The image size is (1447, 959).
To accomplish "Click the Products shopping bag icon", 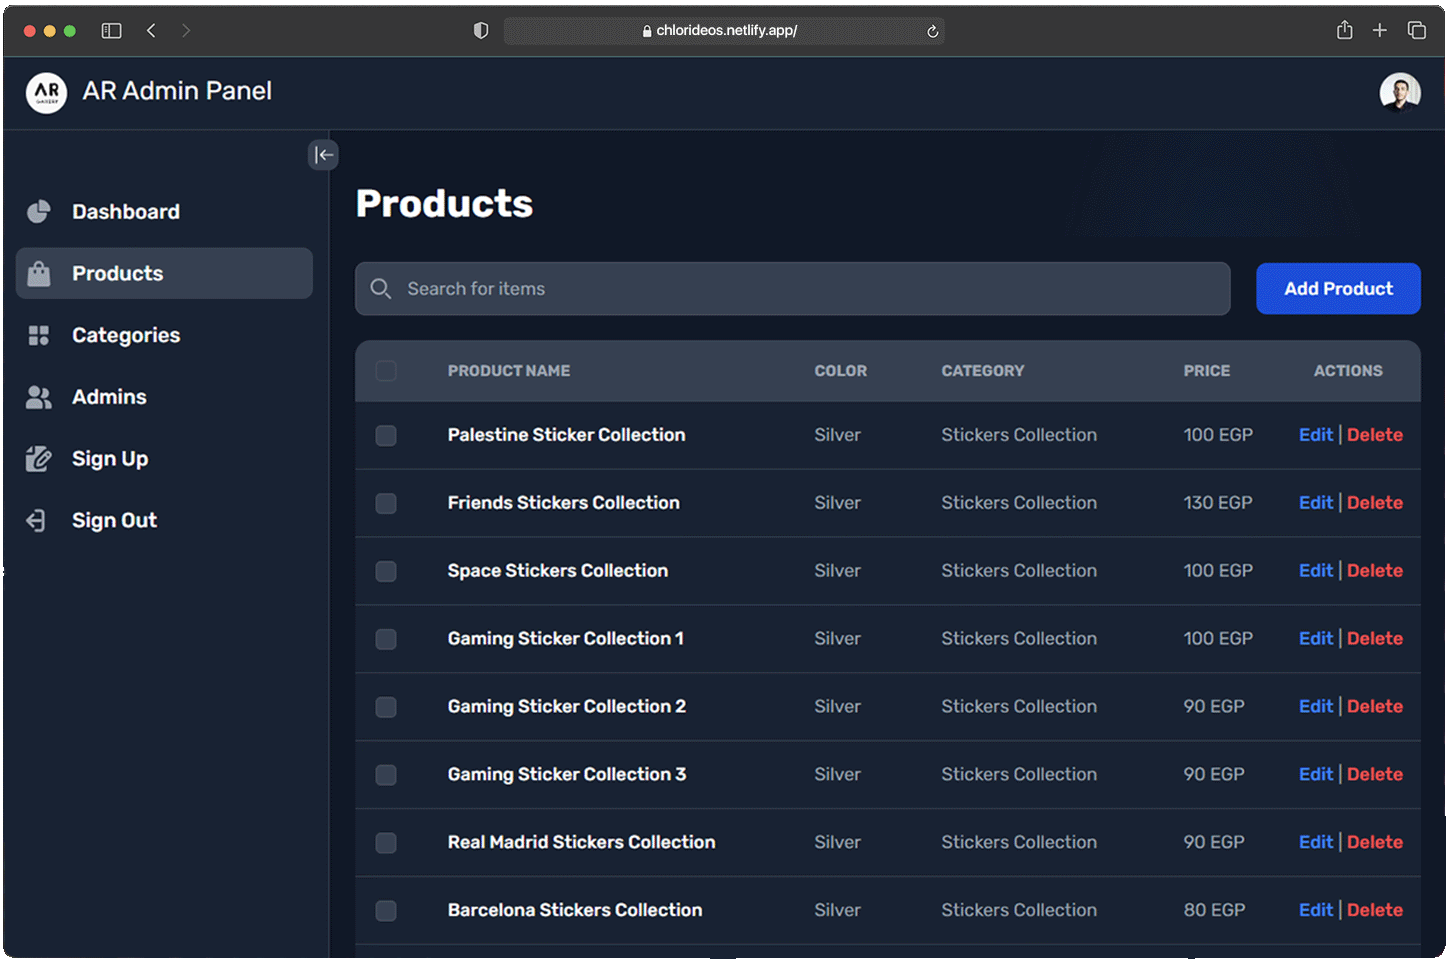I will [x=39, y=274].
